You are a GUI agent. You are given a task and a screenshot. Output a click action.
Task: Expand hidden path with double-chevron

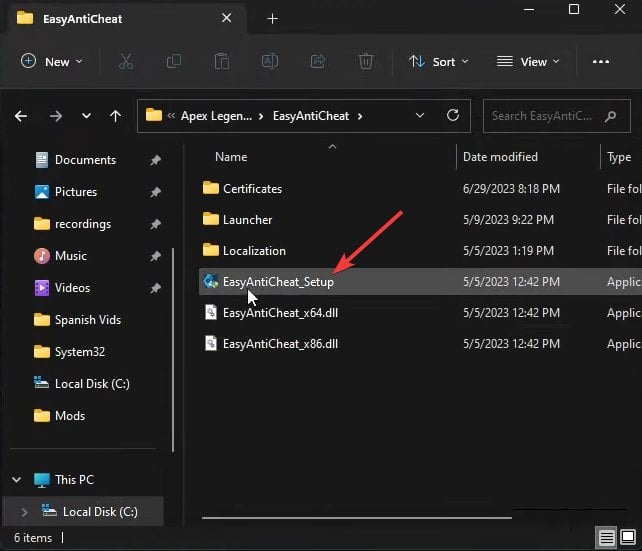(x=171, y=116)
